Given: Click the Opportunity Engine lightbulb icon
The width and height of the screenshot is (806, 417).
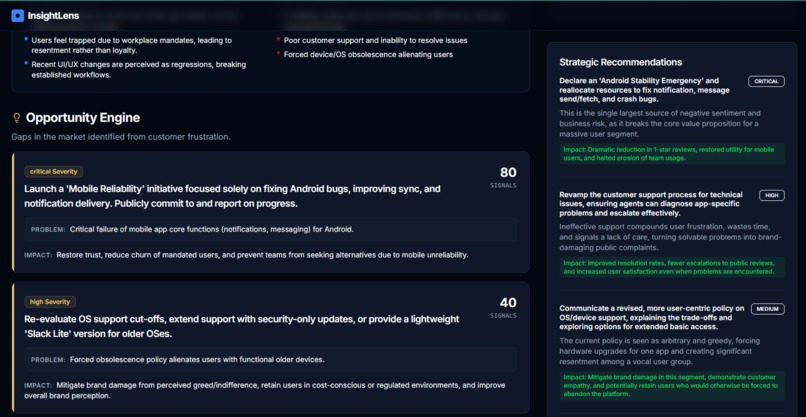Looking at the screenshot, I should 16,118.
